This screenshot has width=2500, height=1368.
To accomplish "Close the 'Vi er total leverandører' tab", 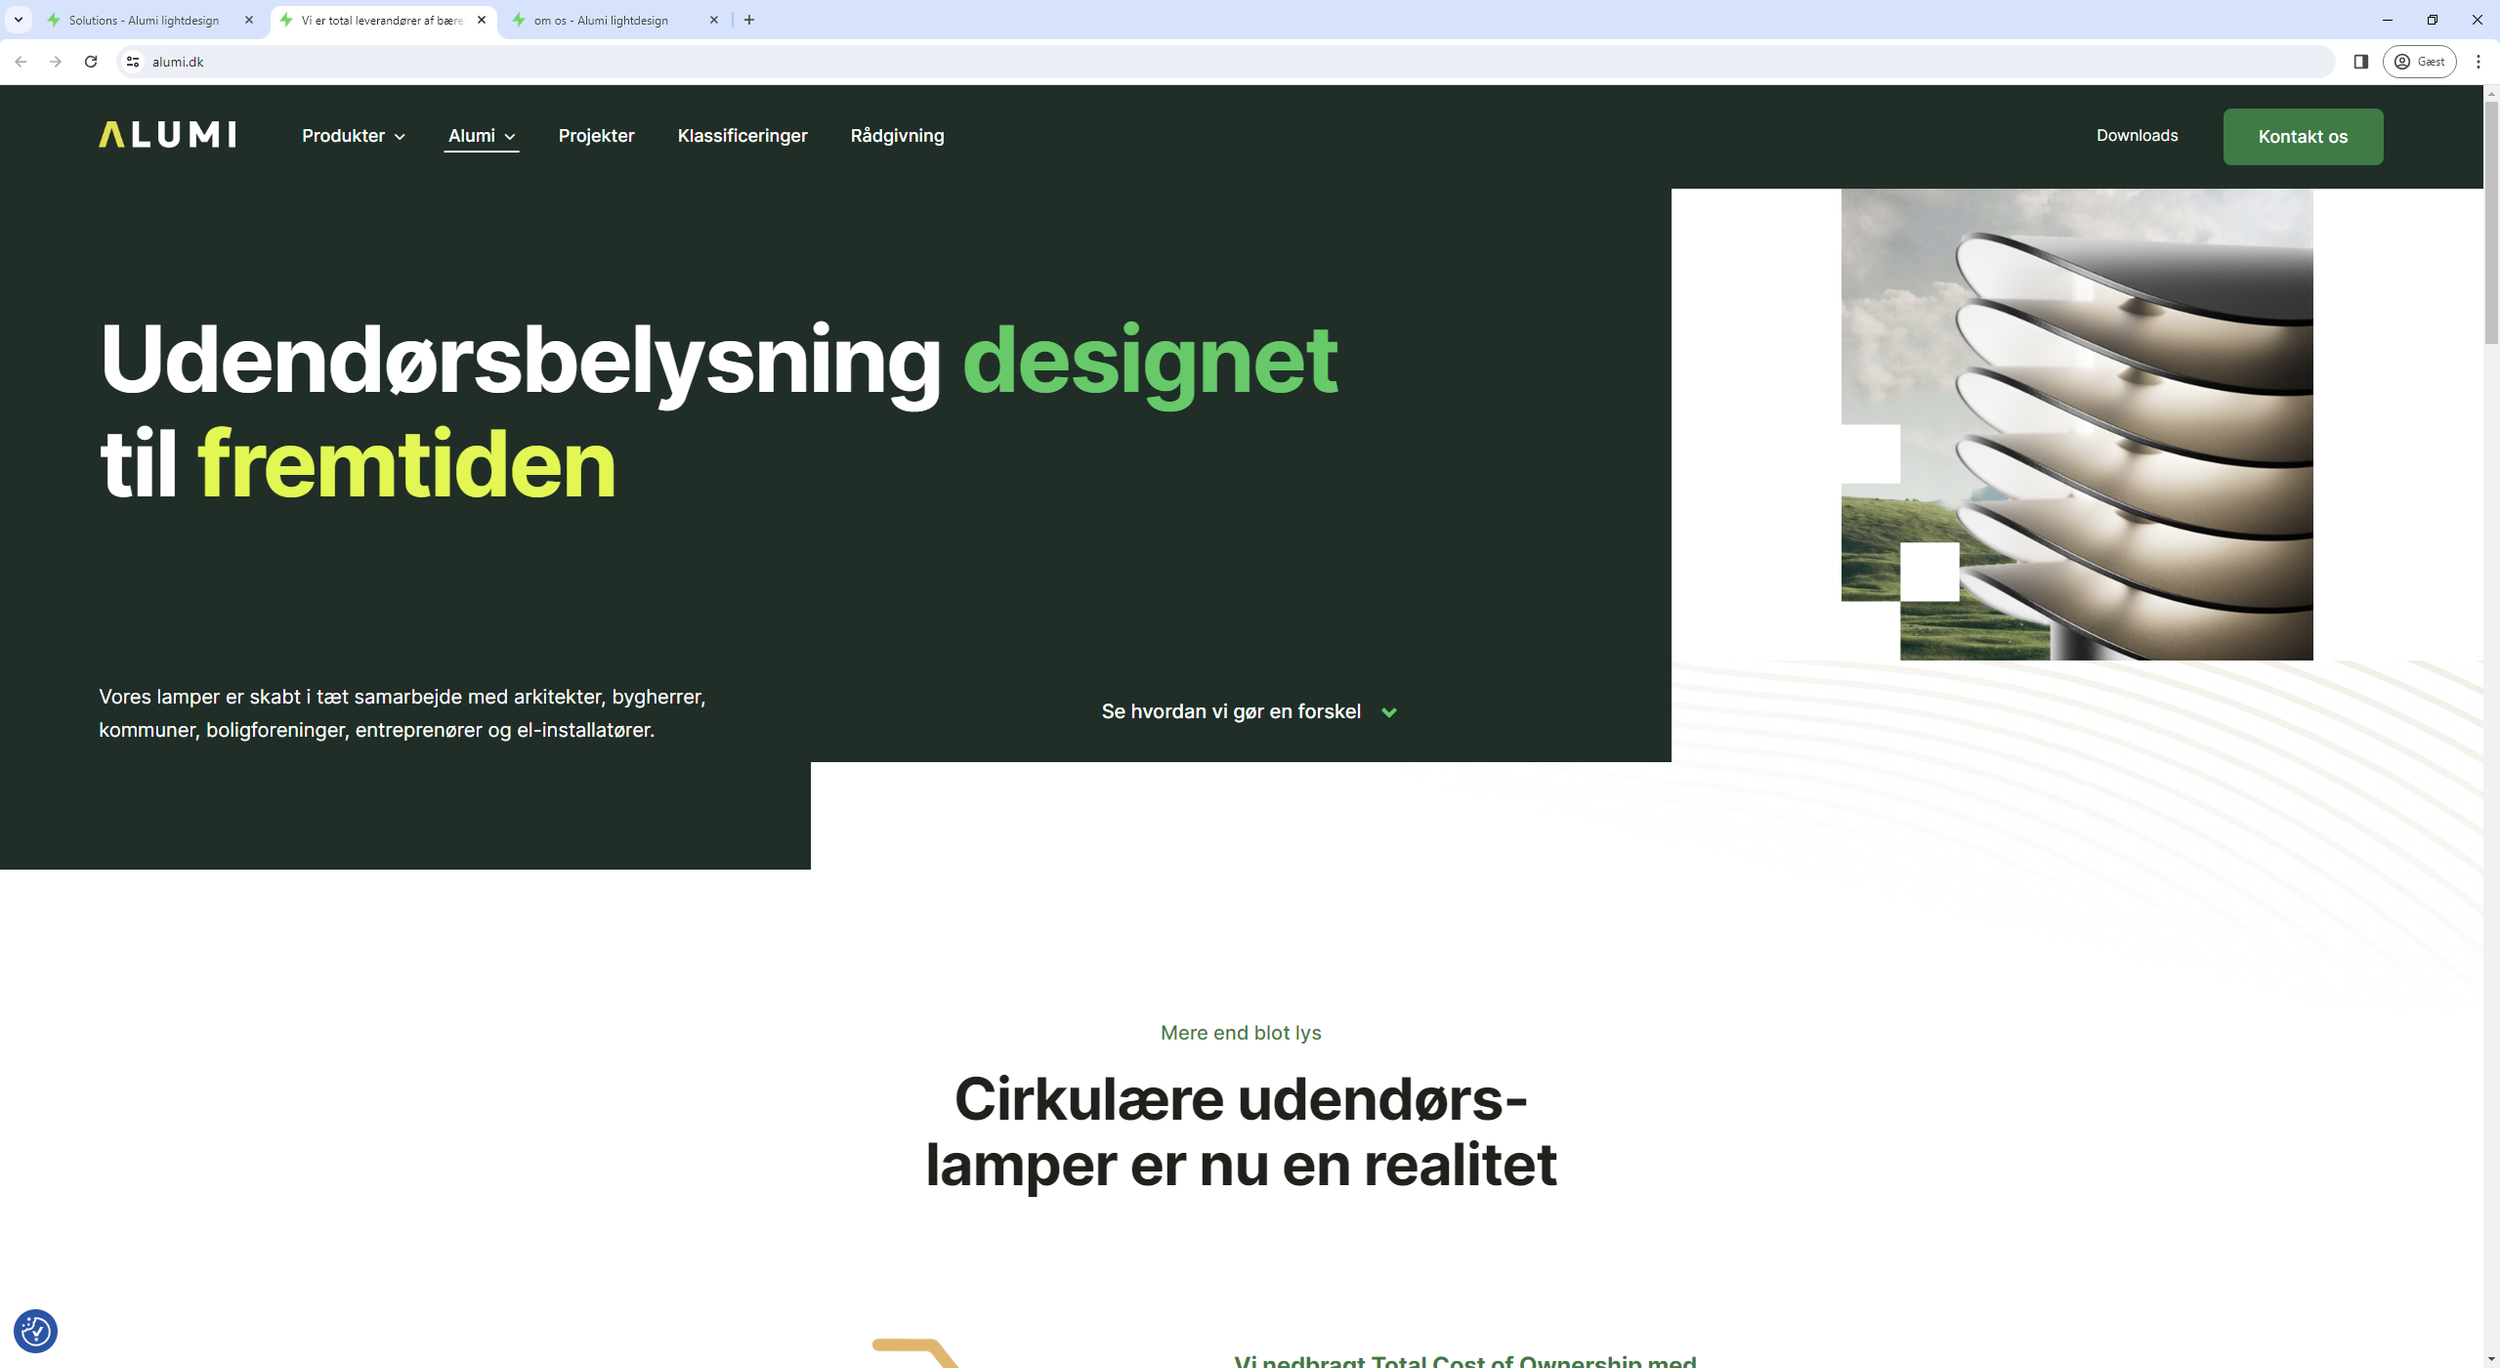I will tap(482, 20).
